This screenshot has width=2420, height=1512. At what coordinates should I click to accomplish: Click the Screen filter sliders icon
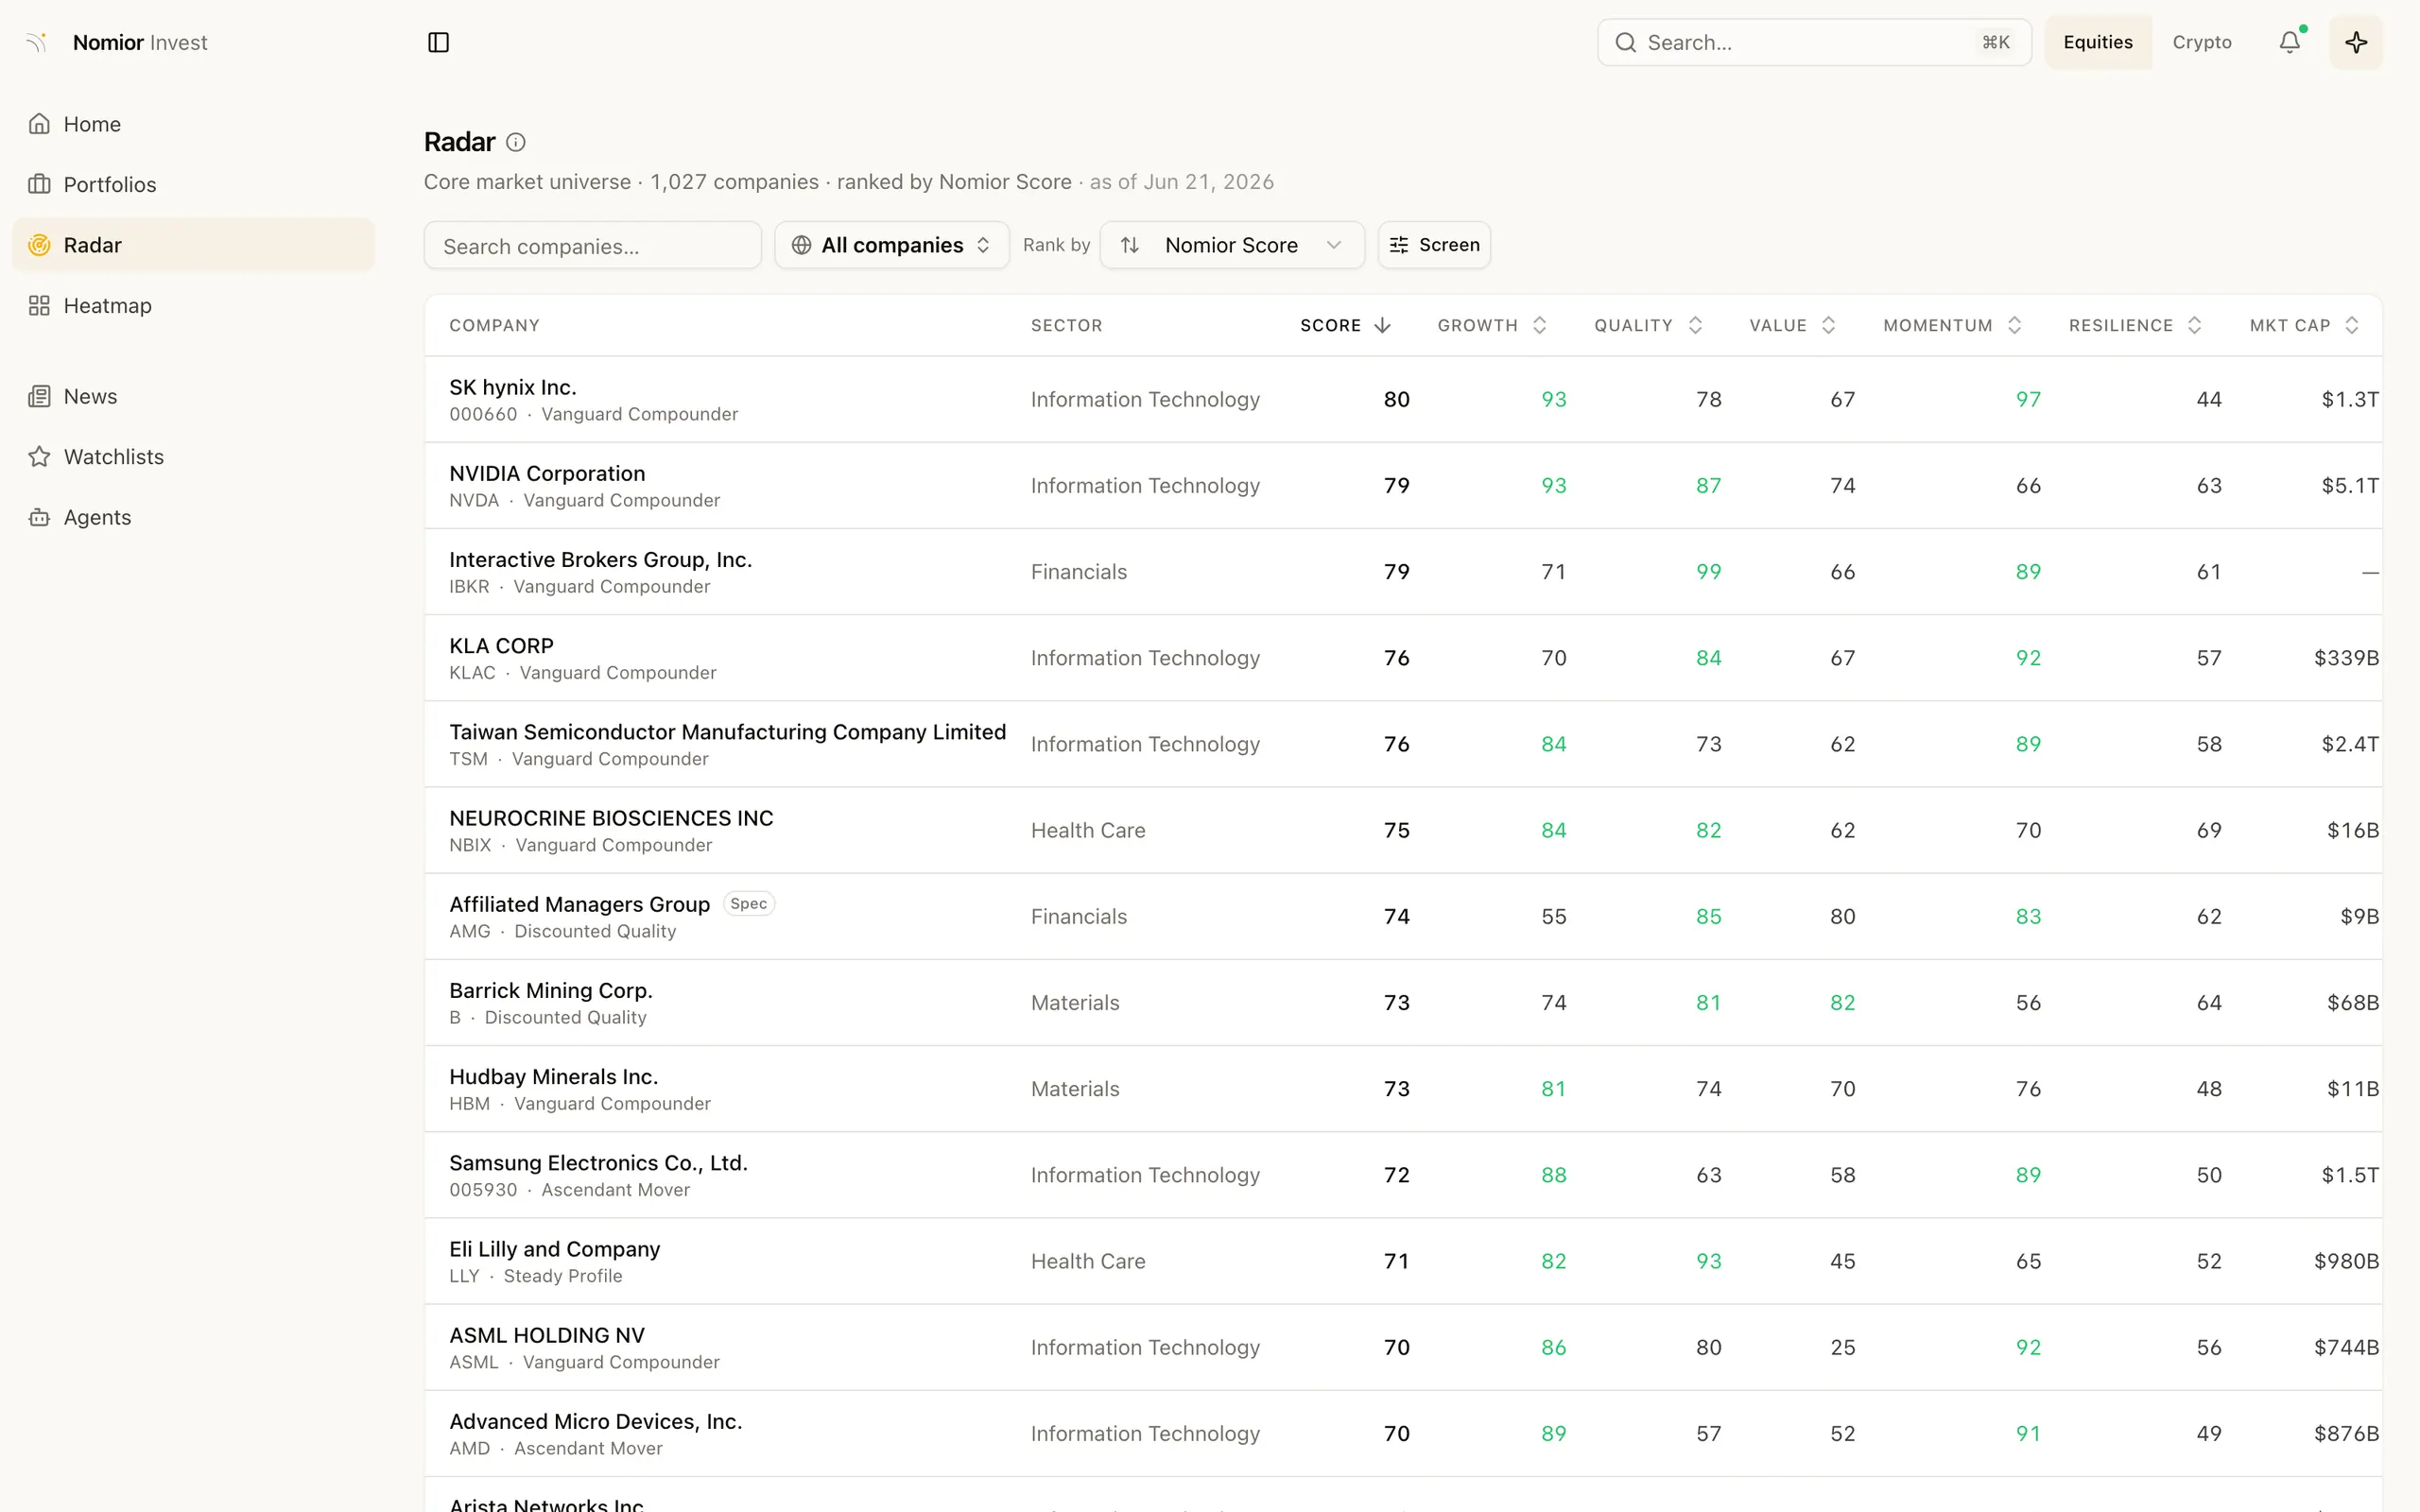point(1399,245)
